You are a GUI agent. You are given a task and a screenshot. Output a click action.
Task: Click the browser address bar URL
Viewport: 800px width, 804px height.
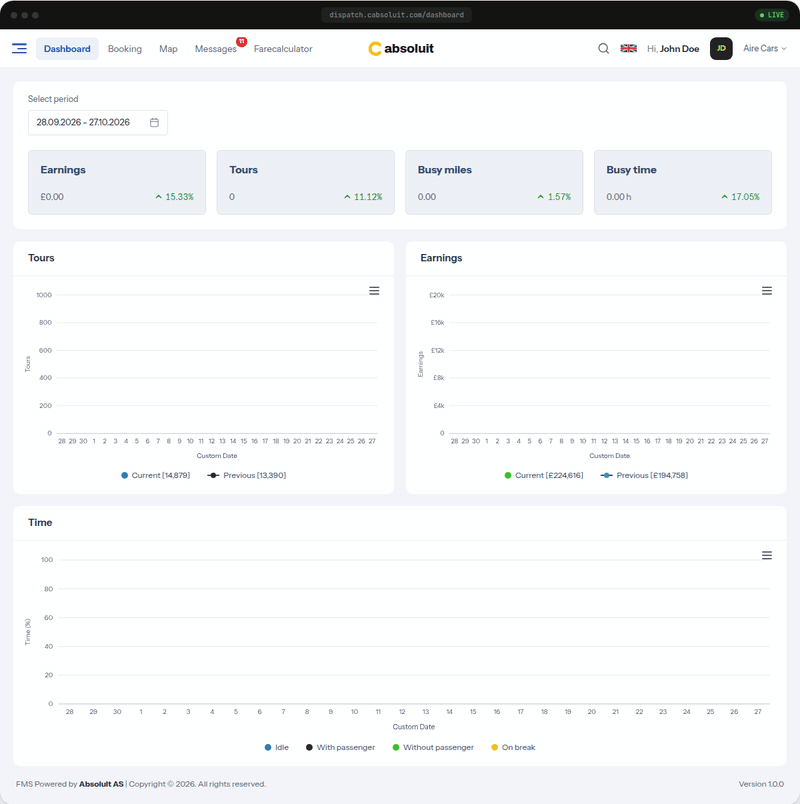[x=396, y=15]
